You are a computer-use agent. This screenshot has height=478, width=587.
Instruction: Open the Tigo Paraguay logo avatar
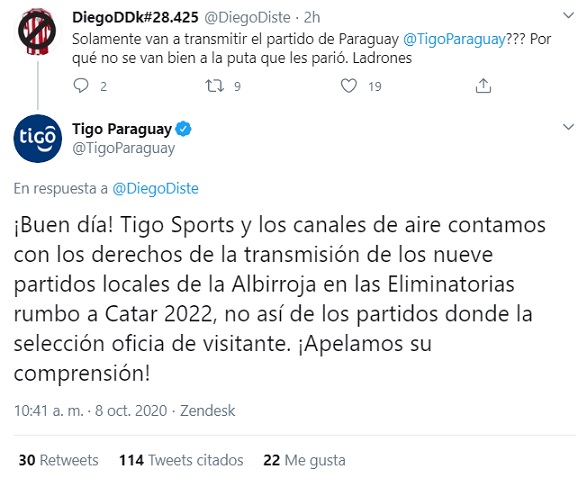tap(37, 138)
